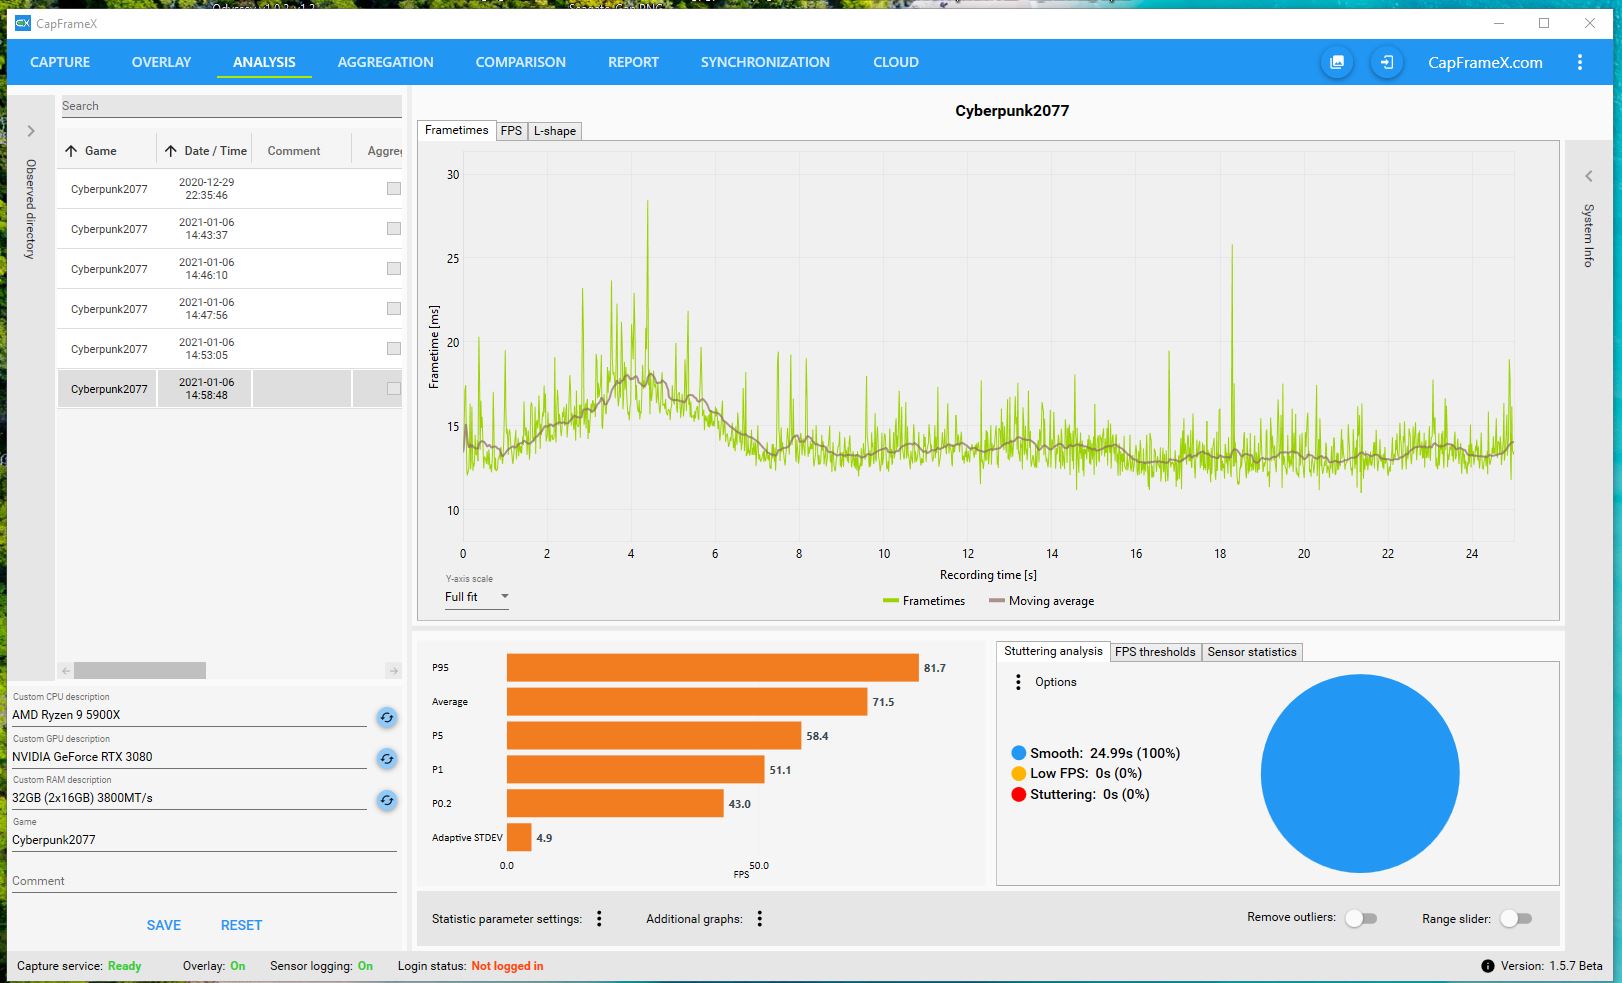Expand the System Info side panel
This screenshot has width=1622, height=983.
1588,176
